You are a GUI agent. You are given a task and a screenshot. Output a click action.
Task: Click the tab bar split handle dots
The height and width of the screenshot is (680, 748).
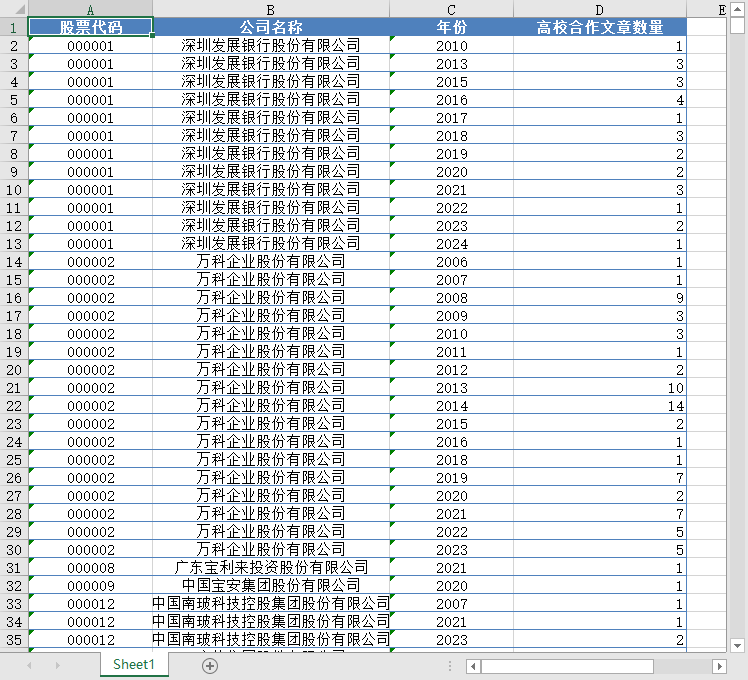coord(450,666)
